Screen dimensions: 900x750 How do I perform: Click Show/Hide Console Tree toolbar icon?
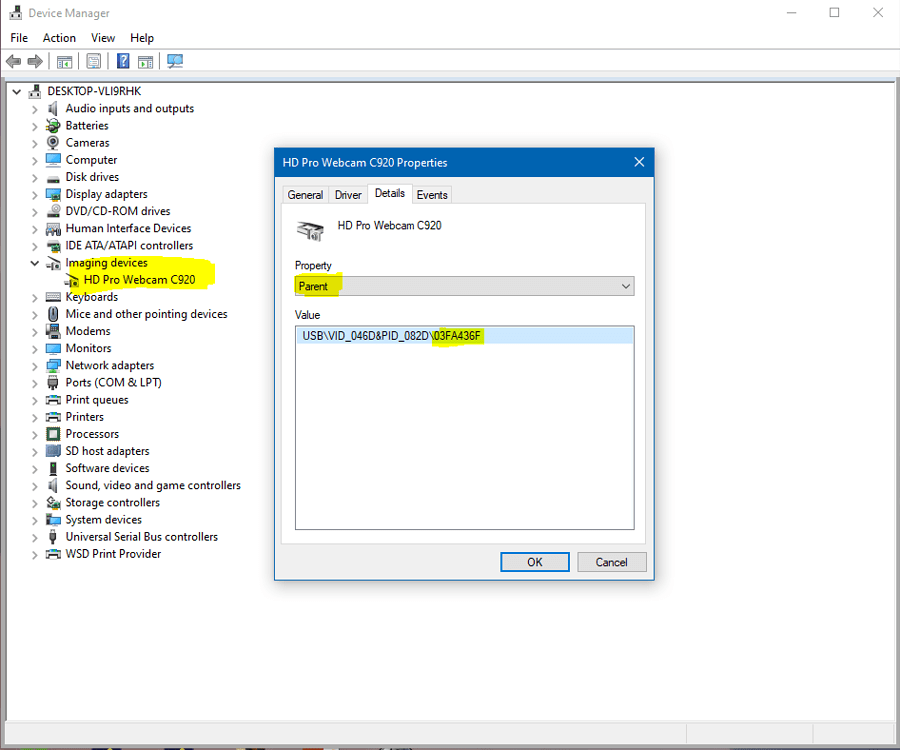[64, 61]
